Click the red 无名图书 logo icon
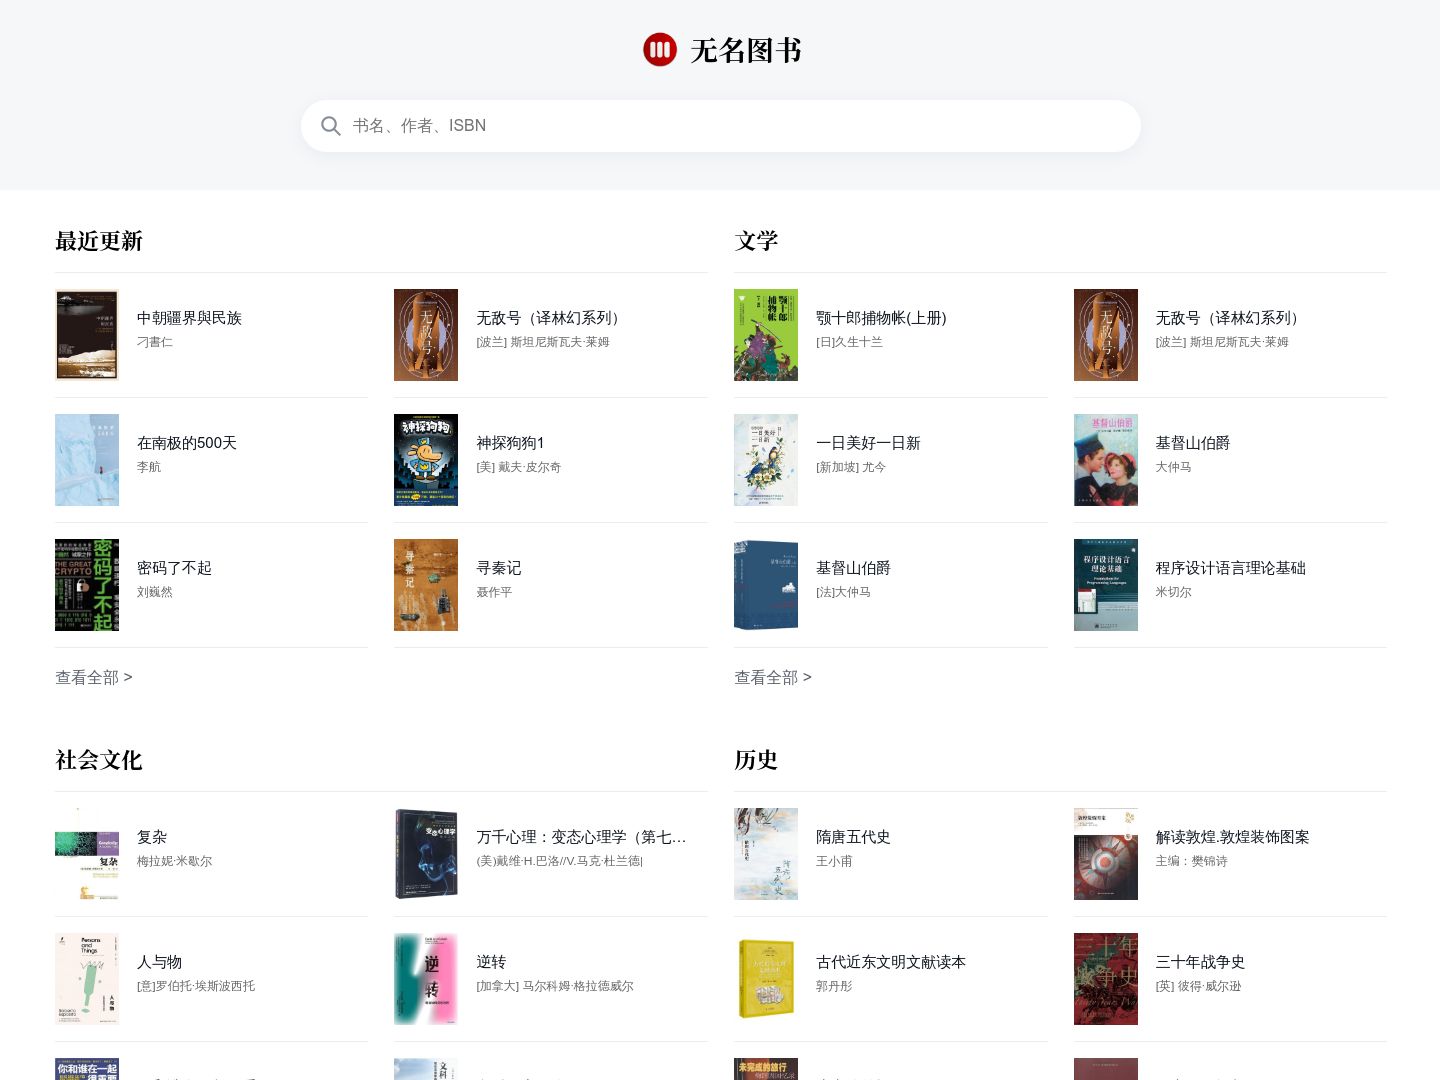The image size is (1440, 1080). click(x=660, y=49)
